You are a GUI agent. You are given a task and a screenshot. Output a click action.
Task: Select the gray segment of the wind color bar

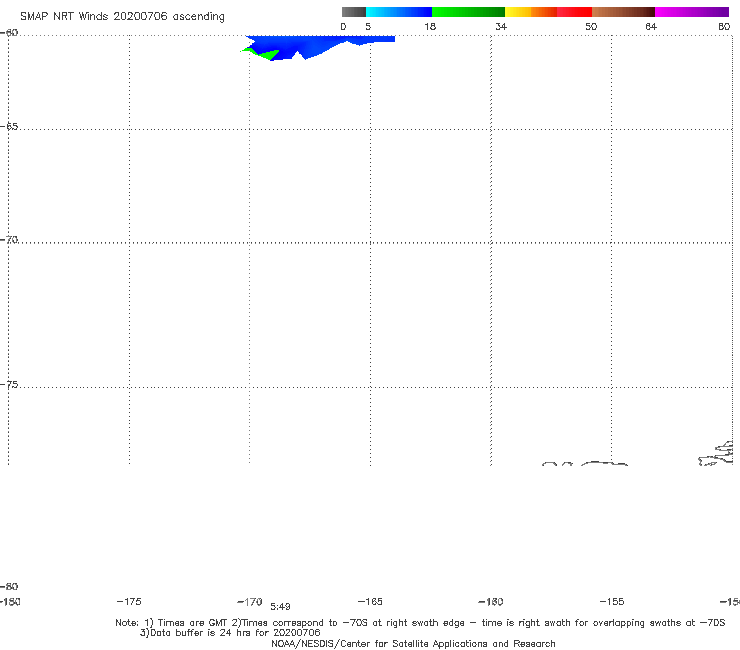point(354,12)
